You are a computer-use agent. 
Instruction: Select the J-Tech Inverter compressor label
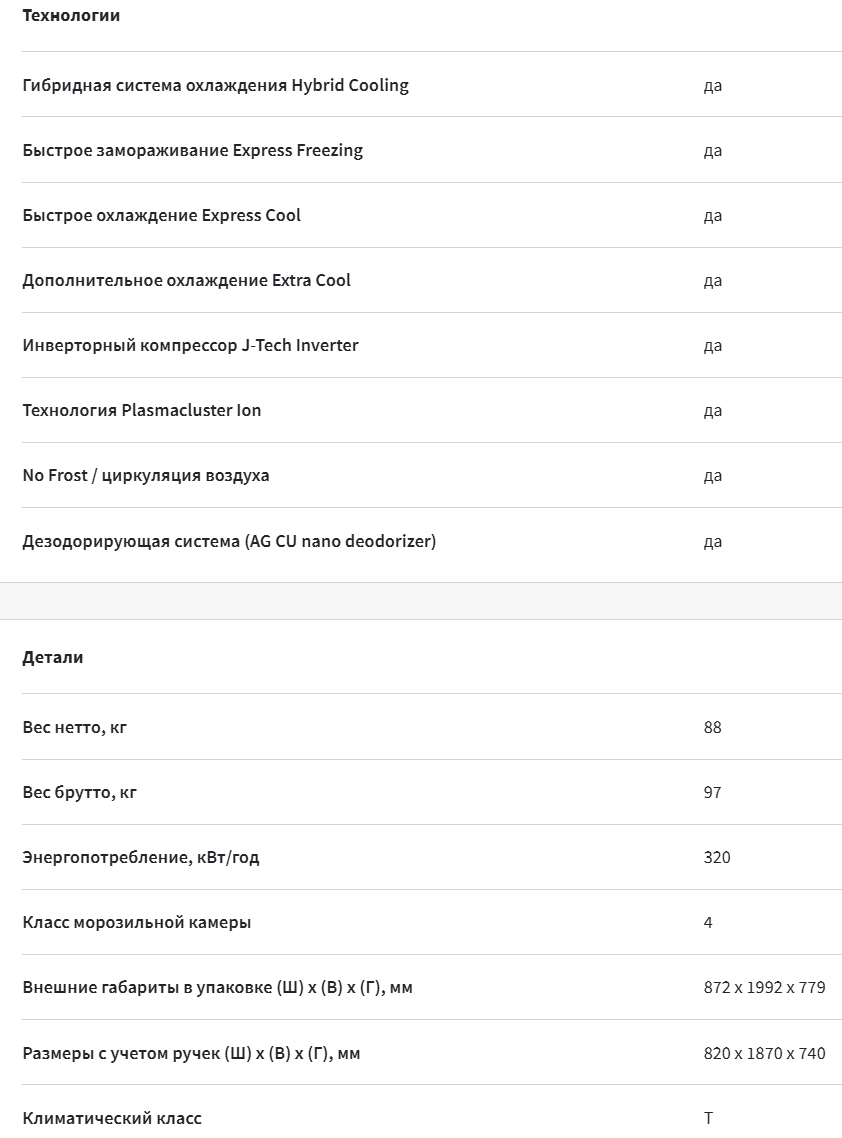tap(190, 345)
